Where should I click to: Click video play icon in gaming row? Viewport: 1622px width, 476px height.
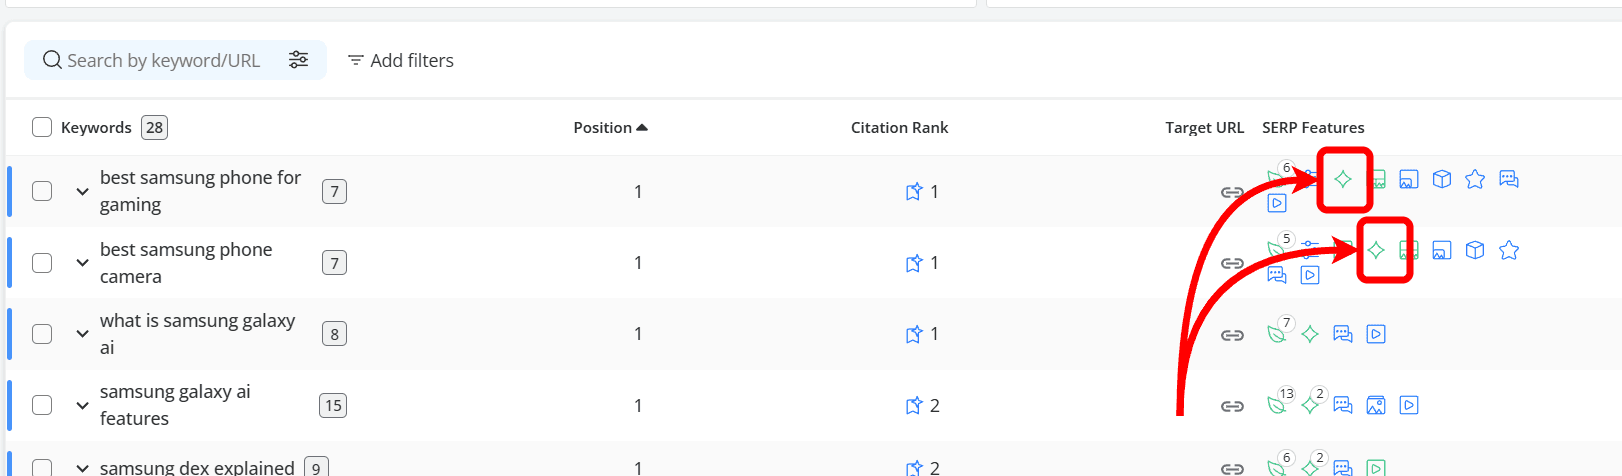[1277, 203]
